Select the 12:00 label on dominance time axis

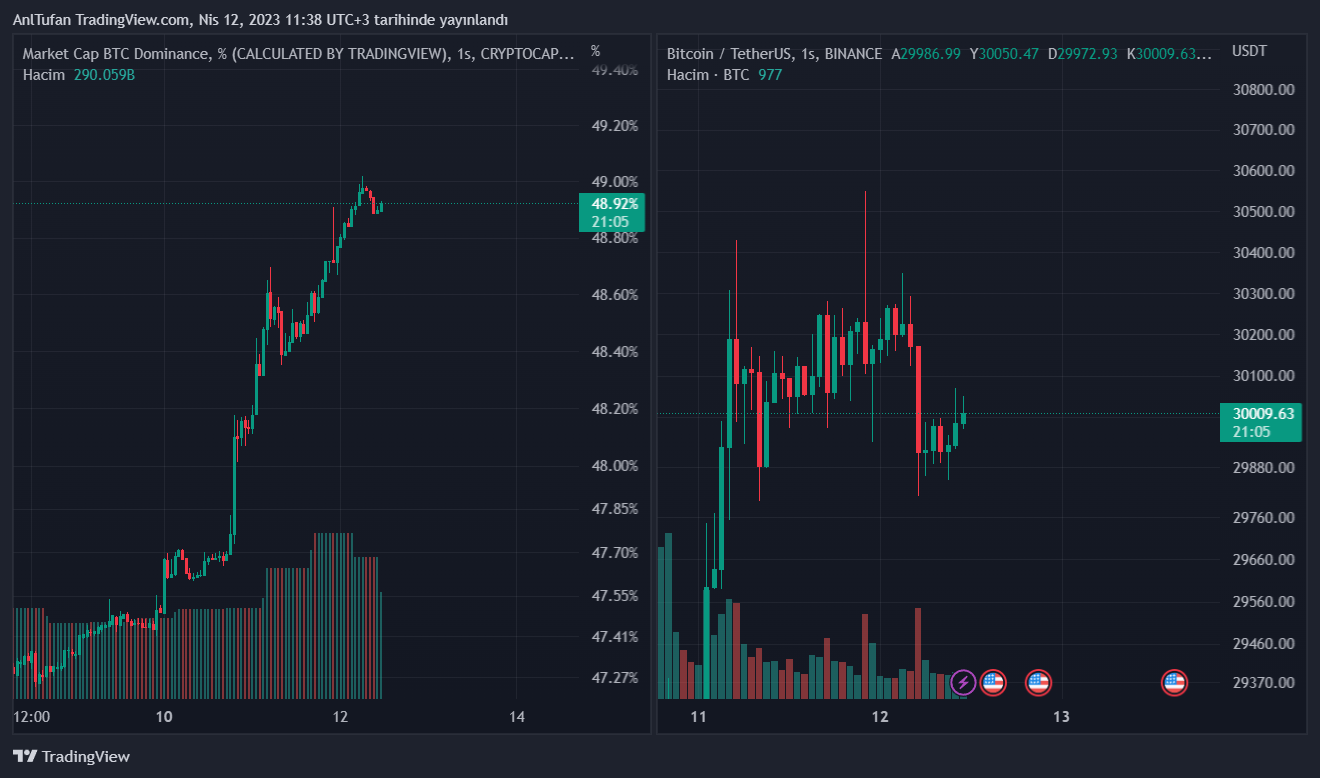click(x=32, y=716)
